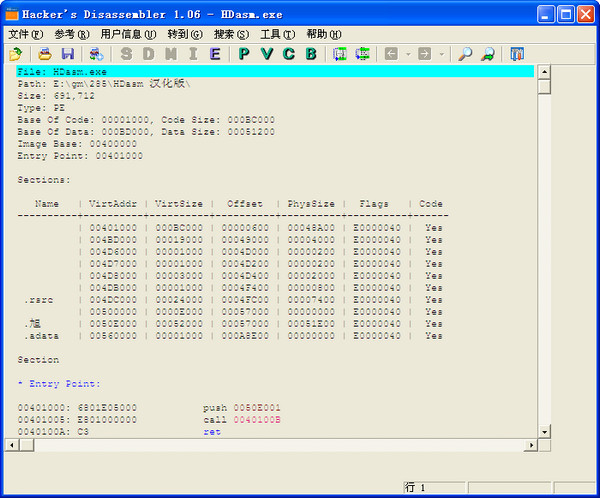Image resolution: width=600 pixels, height=498 pixels.
Task: Click the vertical scrollbar down arrow
Action: pyautogui.click(x=544, y=431)
